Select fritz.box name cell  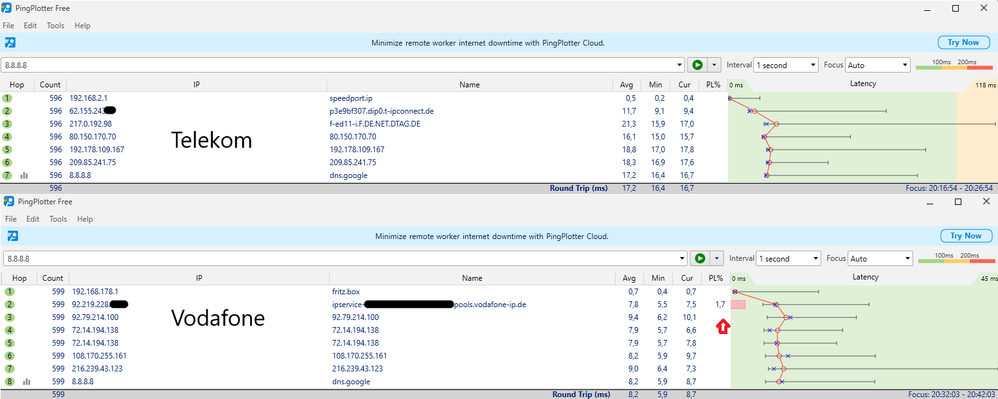point(347,291)
